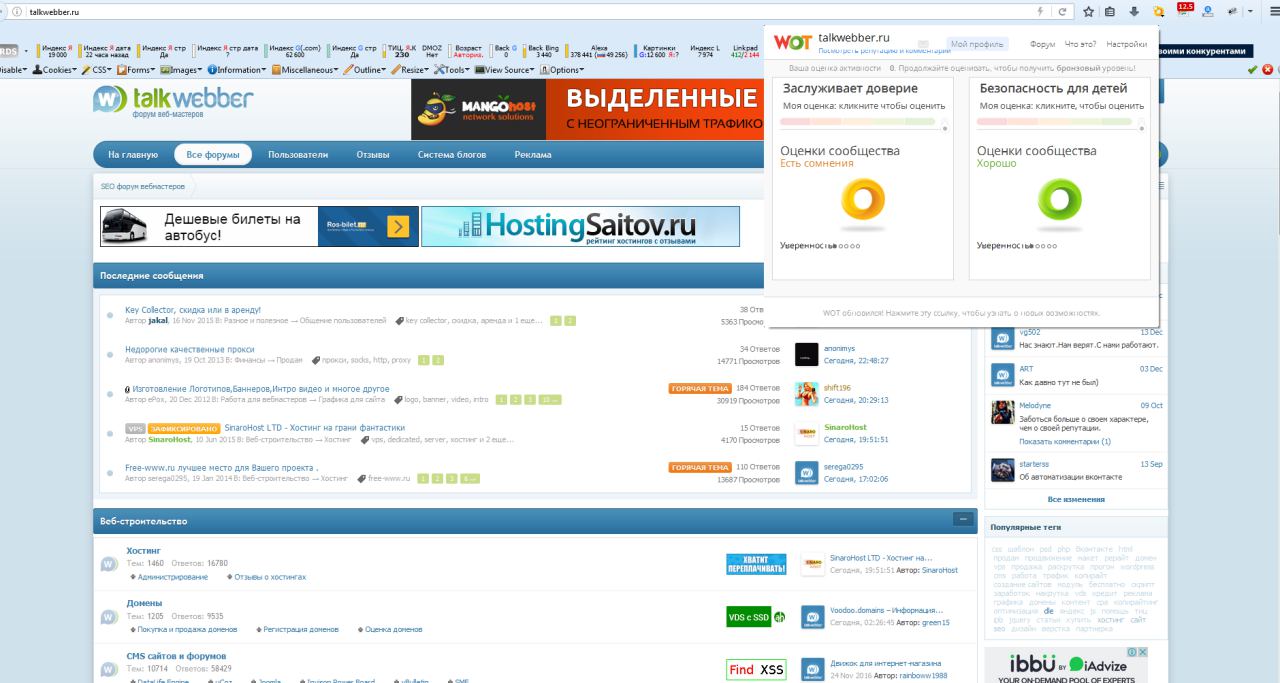Click the Melodyne avatar in the sidebar

point(1003,412)
